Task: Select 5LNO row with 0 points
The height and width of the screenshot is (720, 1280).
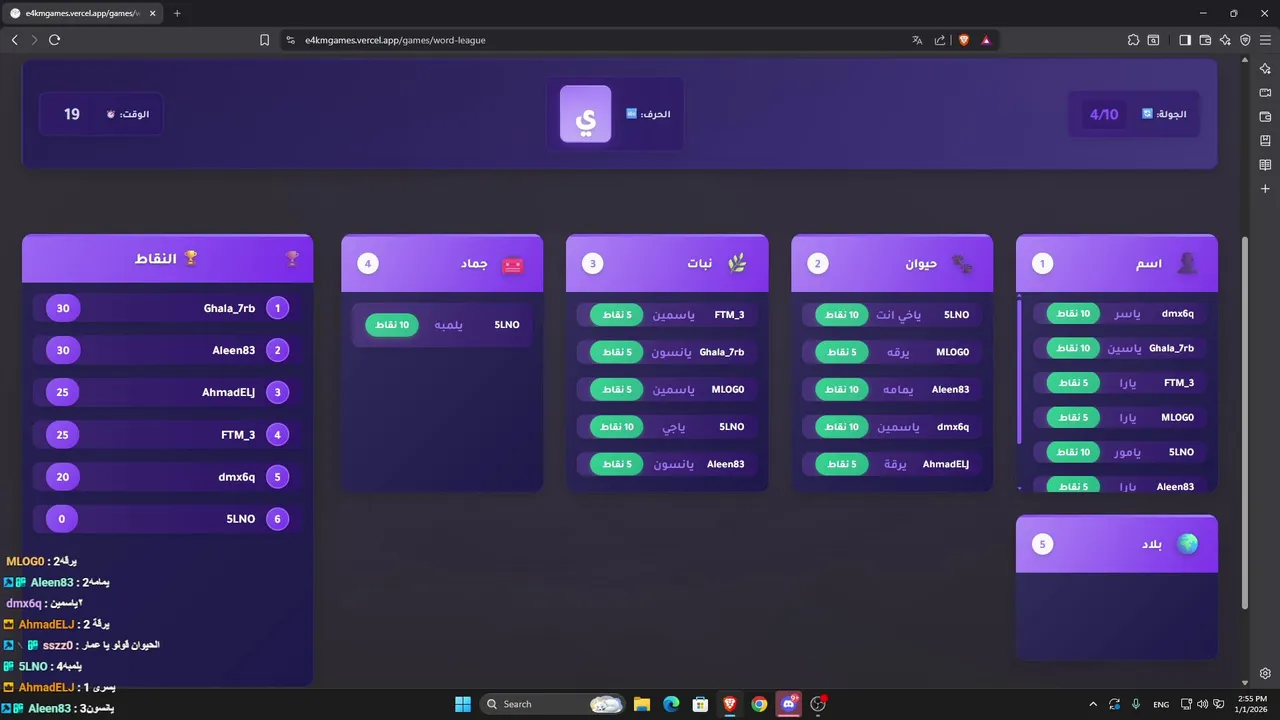Action: coord(167,519)
